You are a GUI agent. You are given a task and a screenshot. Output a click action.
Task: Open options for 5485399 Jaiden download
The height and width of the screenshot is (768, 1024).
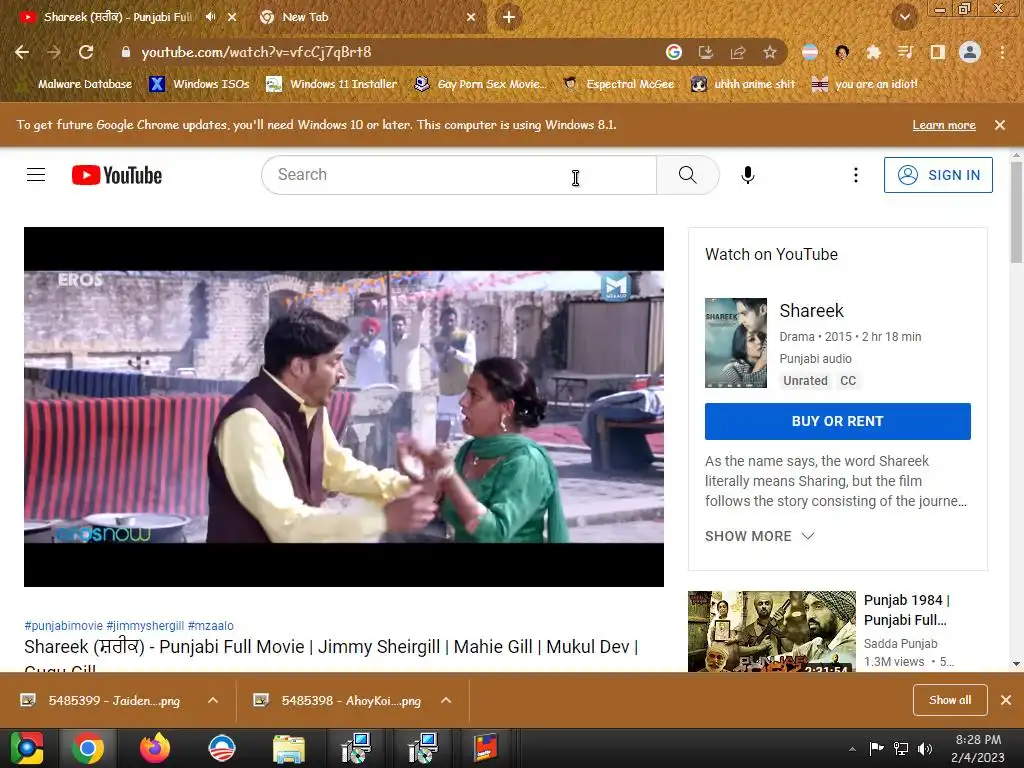[x=213, y=700]
